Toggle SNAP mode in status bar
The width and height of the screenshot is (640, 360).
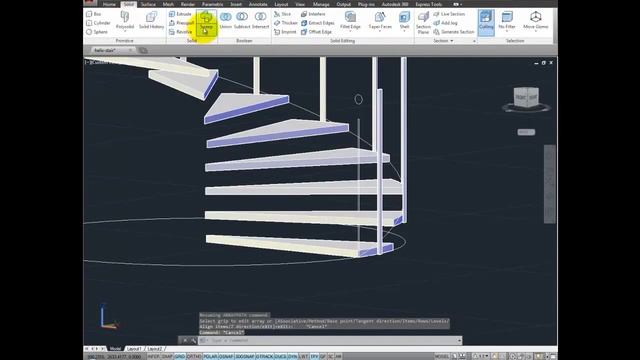[x=167, y=357]
